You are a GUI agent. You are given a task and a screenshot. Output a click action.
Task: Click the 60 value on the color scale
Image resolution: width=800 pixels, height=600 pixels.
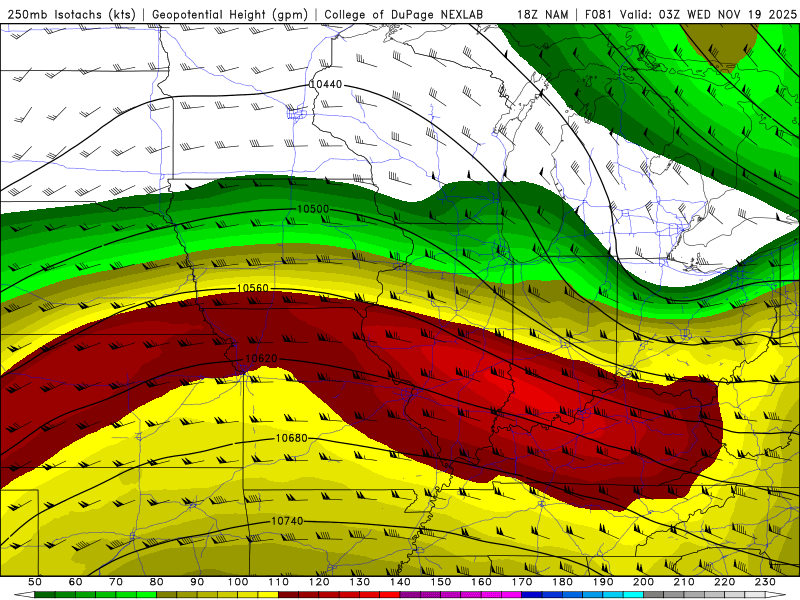[x=76, y=582]
